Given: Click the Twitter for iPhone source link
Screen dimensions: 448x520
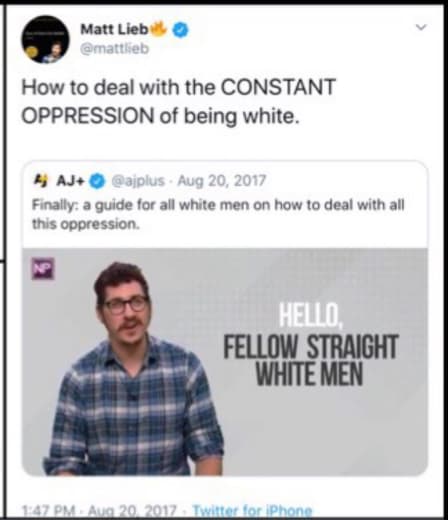Looking at the screenshot, I should tap(253, 511).
